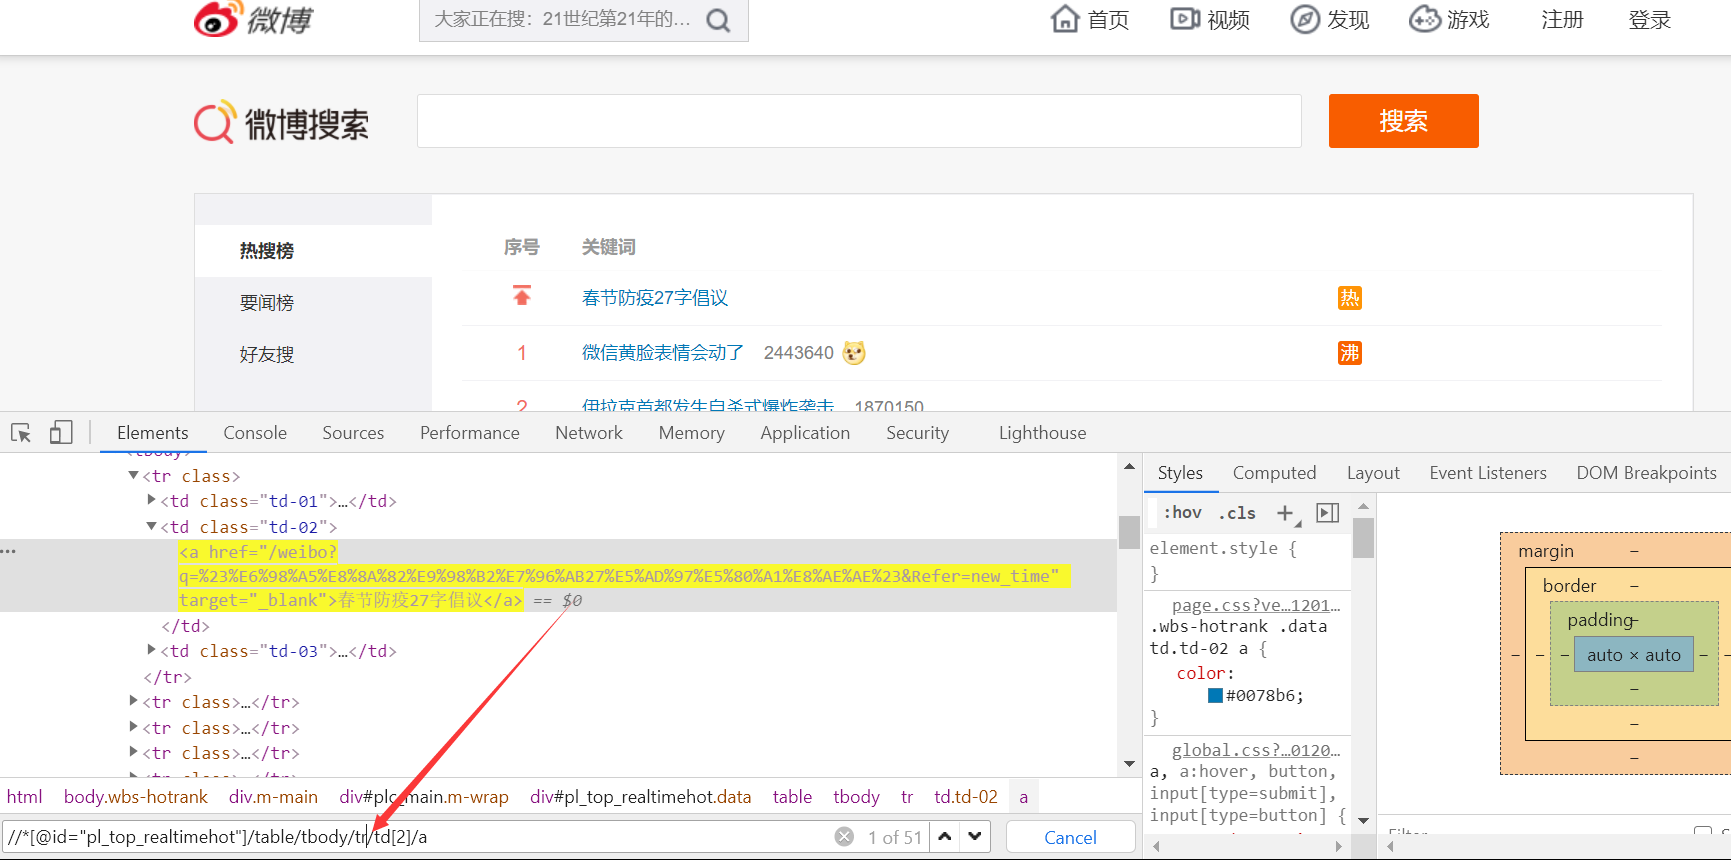1731x860 pixels.
Task: Click the td.td-02 breadcrumb
Action: (966, 797)
